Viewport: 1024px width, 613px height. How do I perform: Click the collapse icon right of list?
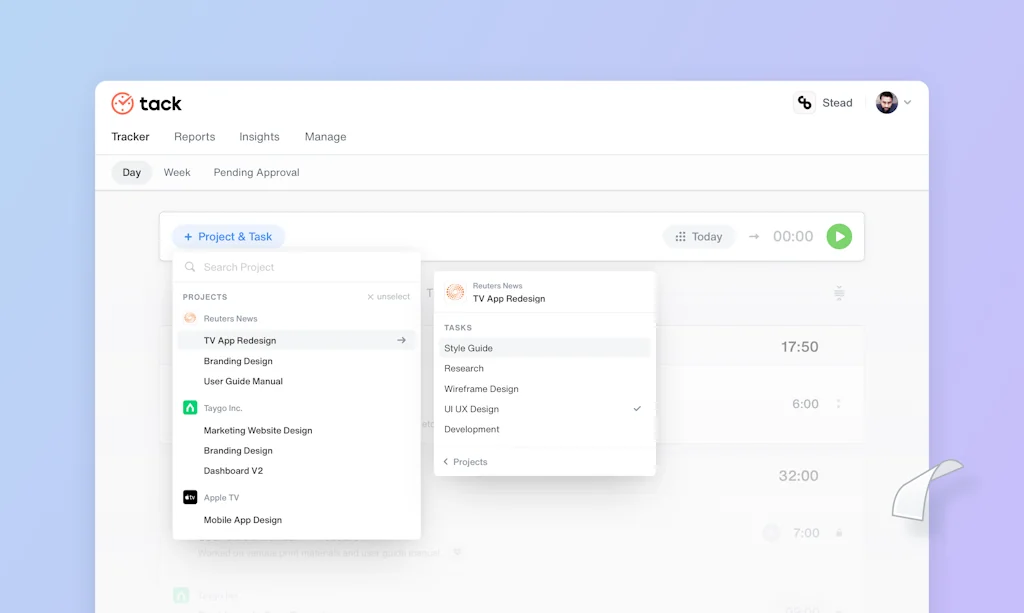839,293
